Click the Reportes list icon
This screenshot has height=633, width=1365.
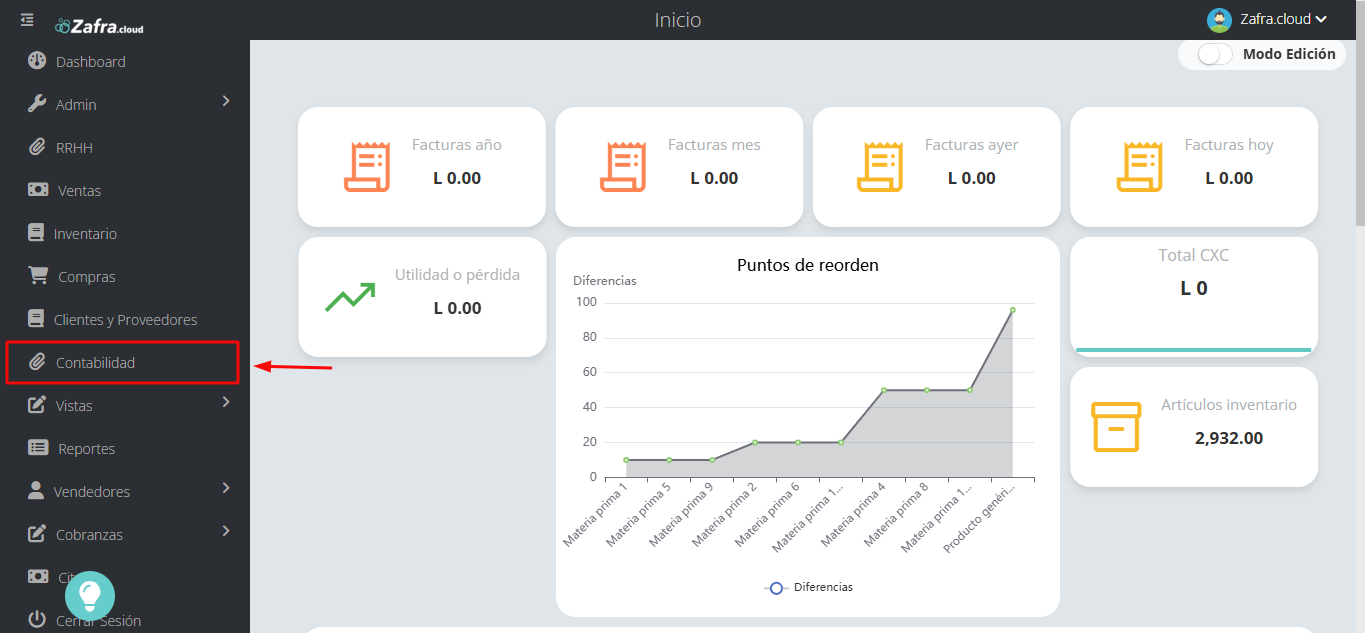pyautogui.click(x=38, y=448)
